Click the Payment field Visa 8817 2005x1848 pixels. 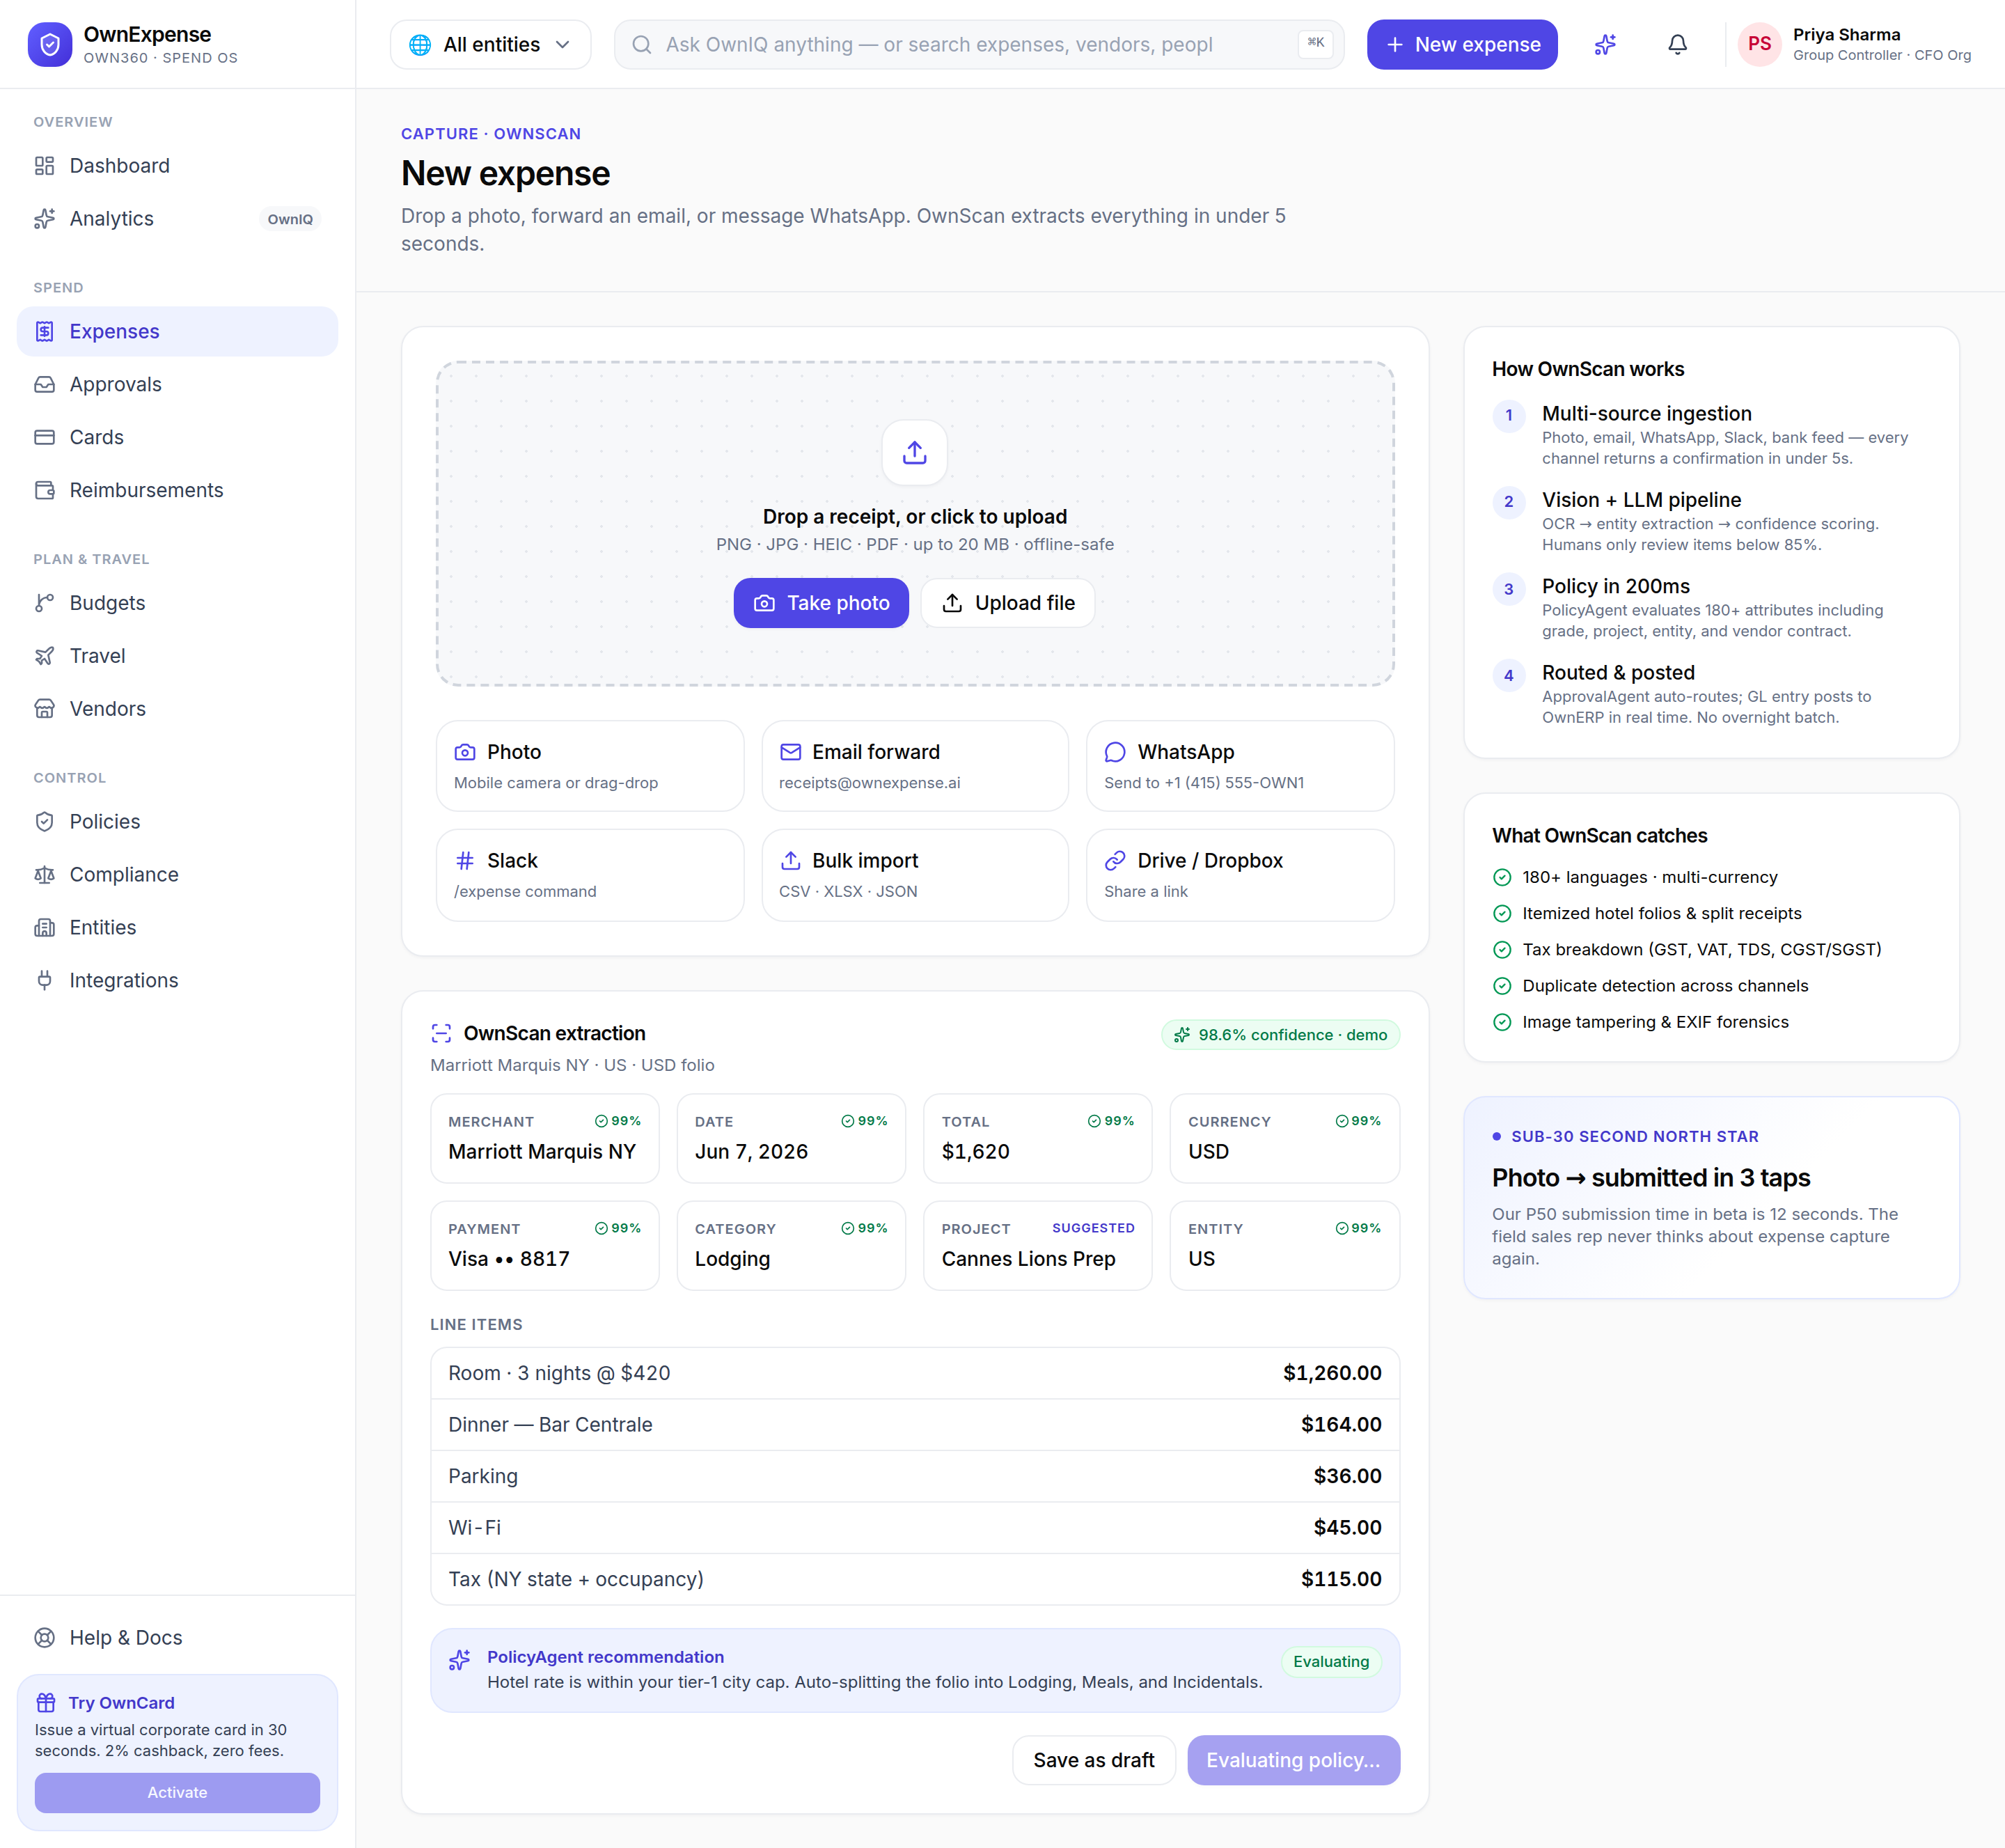pos(545,1246)
